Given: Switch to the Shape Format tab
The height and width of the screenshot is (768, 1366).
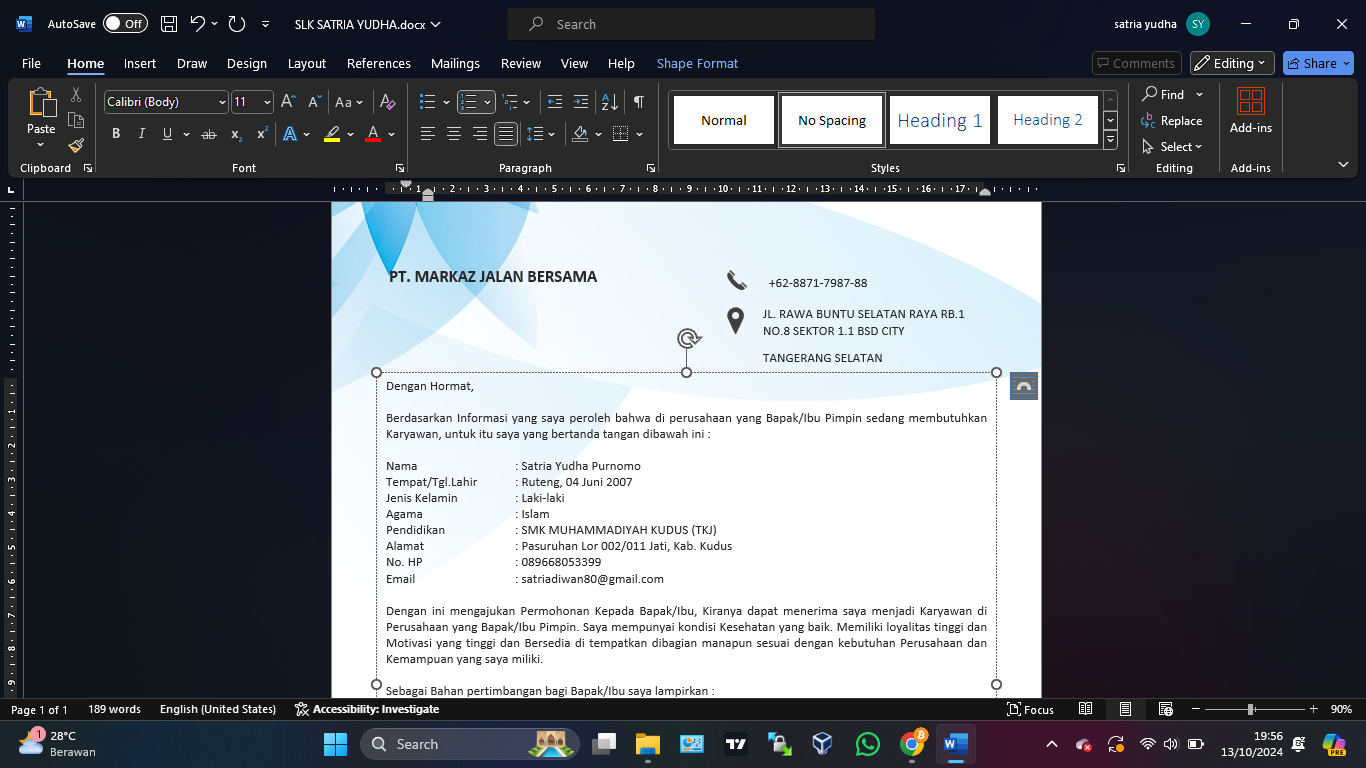Looking at the screenshot, I should click(x=697, y=63).
